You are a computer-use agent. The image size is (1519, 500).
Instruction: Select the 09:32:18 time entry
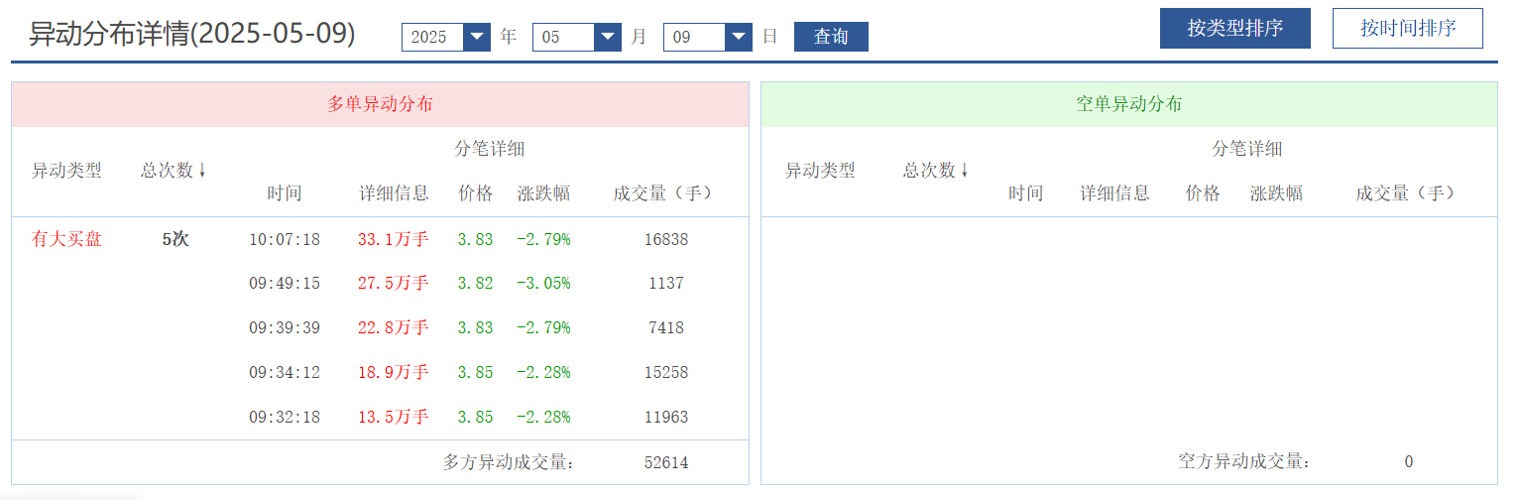284,416
